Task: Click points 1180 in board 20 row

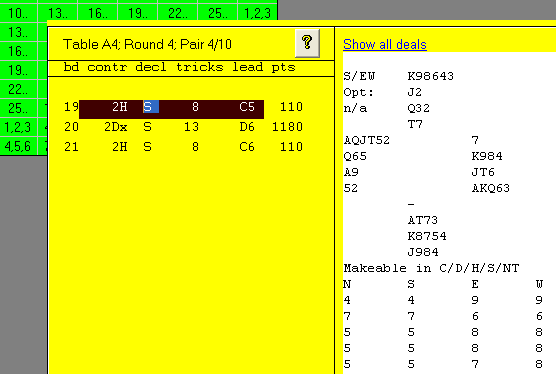Action: point(287,127)
